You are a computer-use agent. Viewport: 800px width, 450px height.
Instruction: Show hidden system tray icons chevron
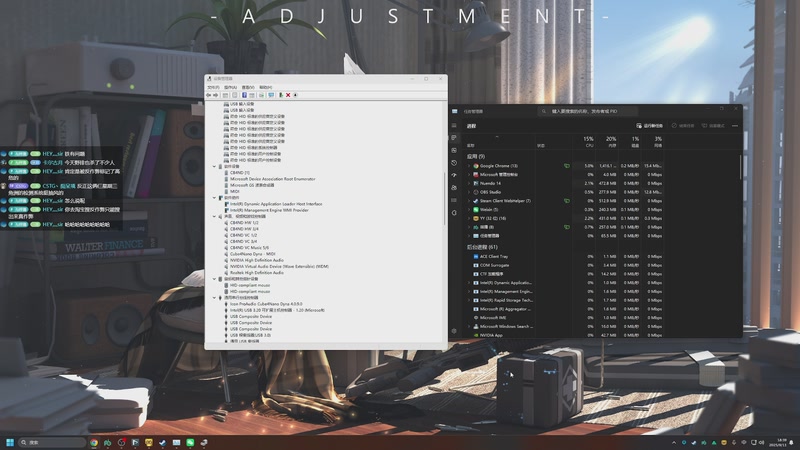[x=674, y=442]
